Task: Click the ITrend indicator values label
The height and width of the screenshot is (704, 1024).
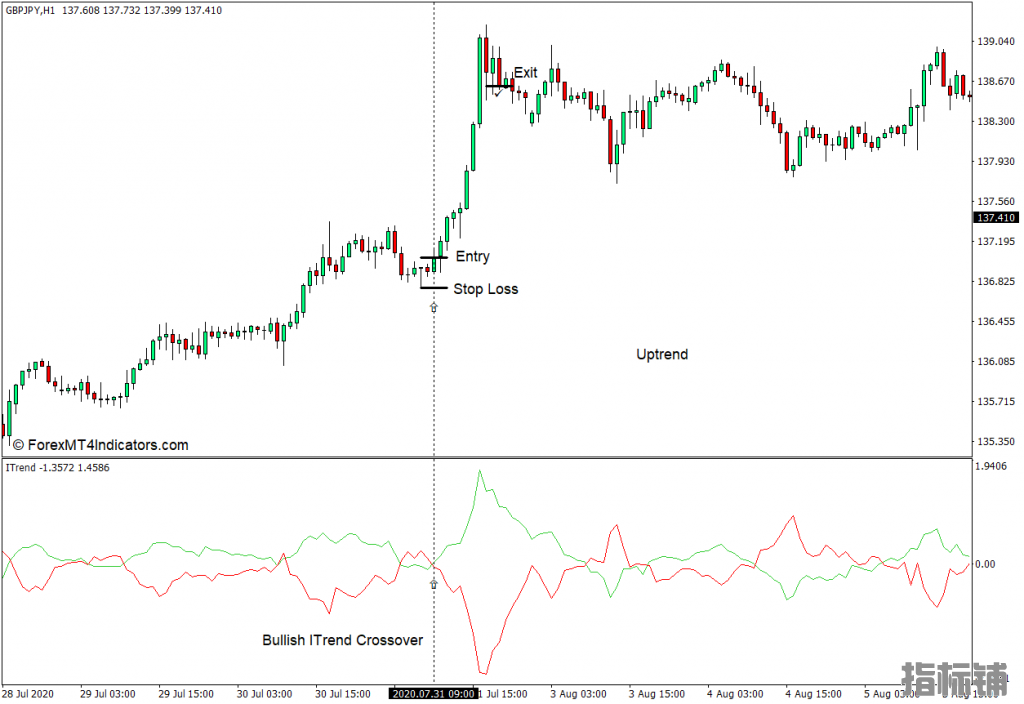Action: click(x=57, y=468)
